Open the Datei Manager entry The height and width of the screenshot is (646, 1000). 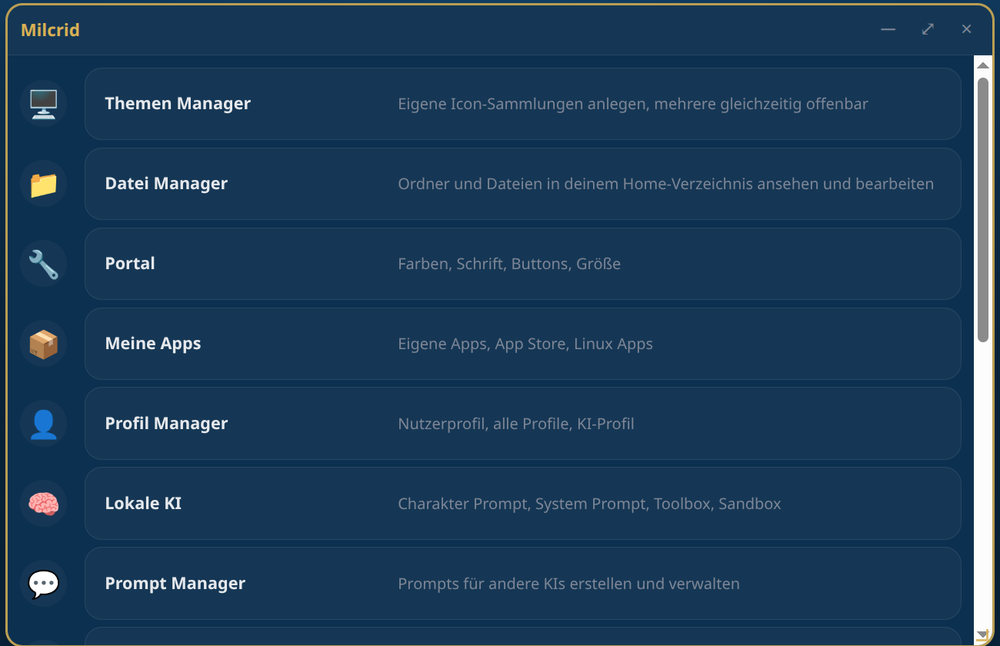point(522,184)
